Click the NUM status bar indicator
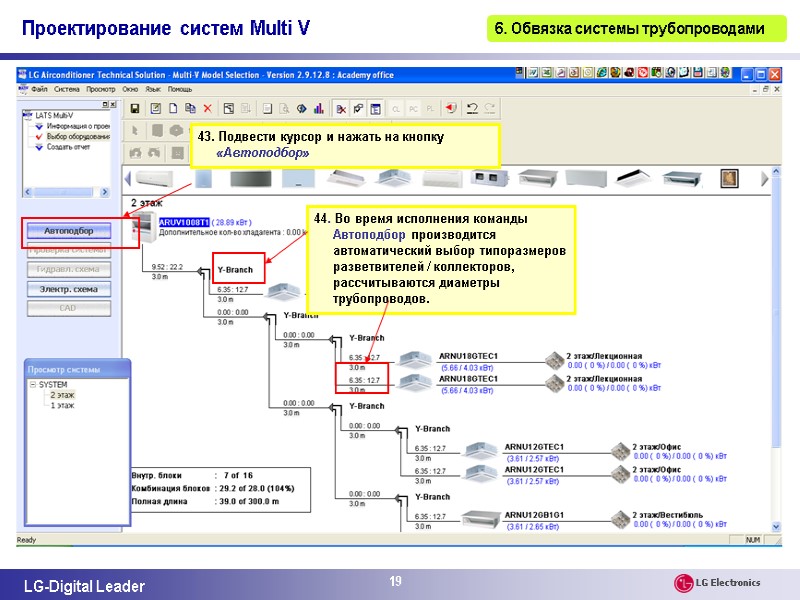Screen dimensions: 800x600 pyautogui.click(x=753, y=540)
